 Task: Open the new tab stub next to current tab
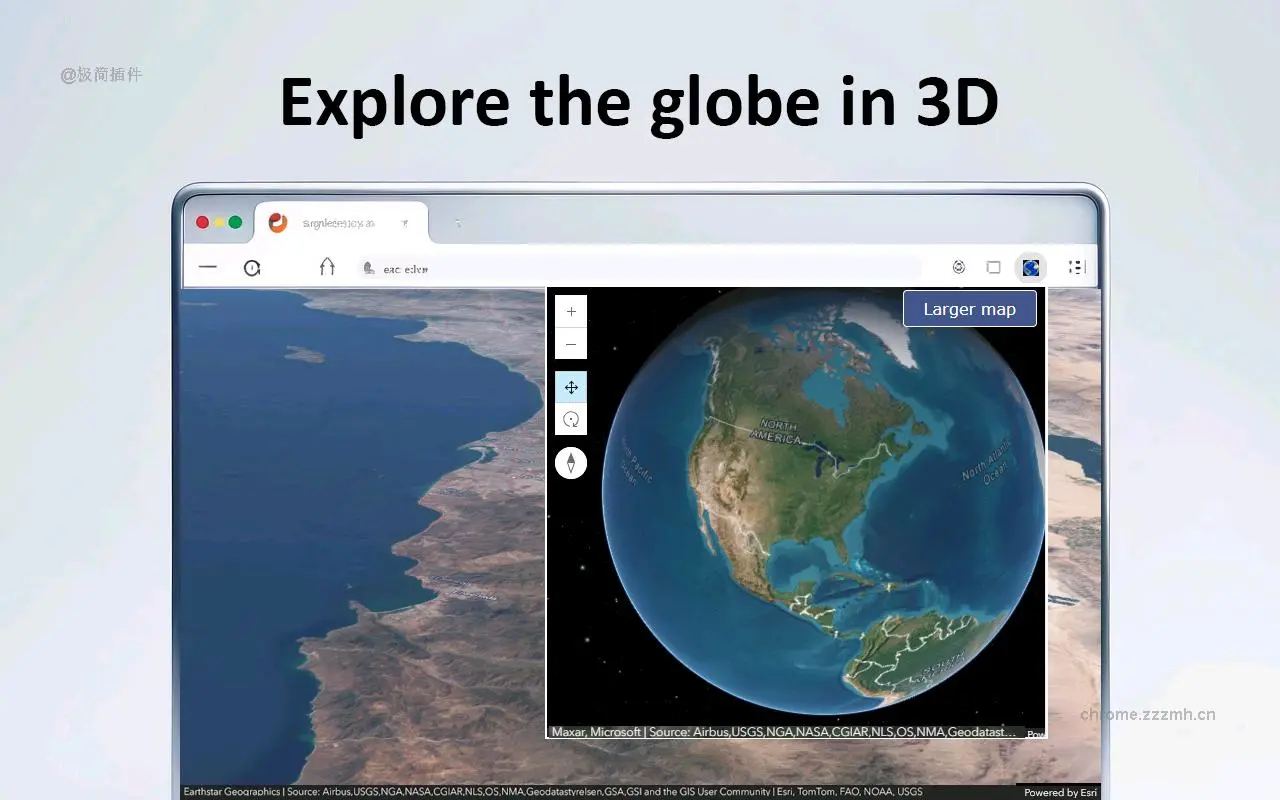click(x=458, y=224)
